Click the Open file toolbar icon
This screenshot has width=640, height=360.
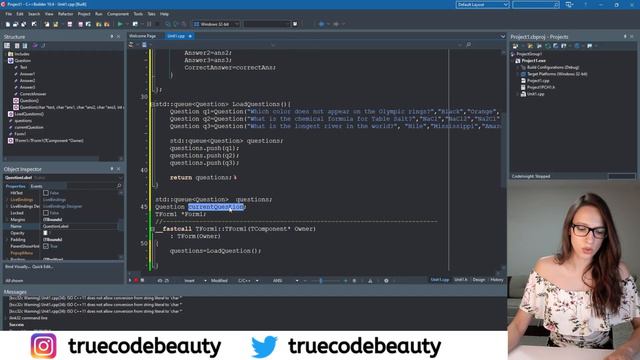16,24
